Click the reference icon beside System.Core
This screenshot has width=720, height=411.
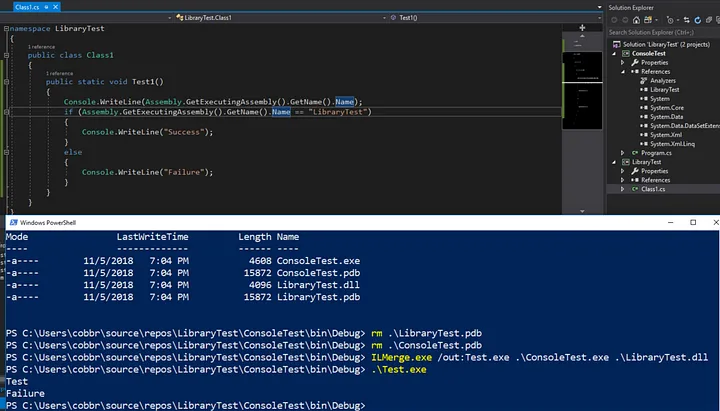(x=644, y=107)
